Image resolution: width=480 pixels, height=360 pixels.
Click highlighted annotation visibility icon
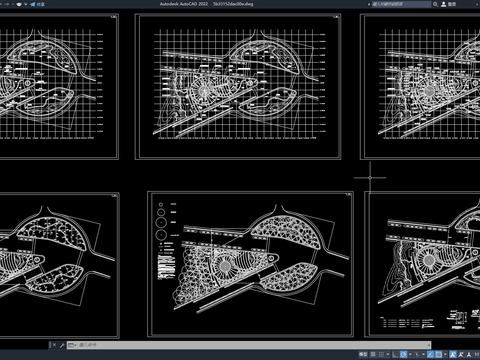pyautogui.click(x=453, y=354)
